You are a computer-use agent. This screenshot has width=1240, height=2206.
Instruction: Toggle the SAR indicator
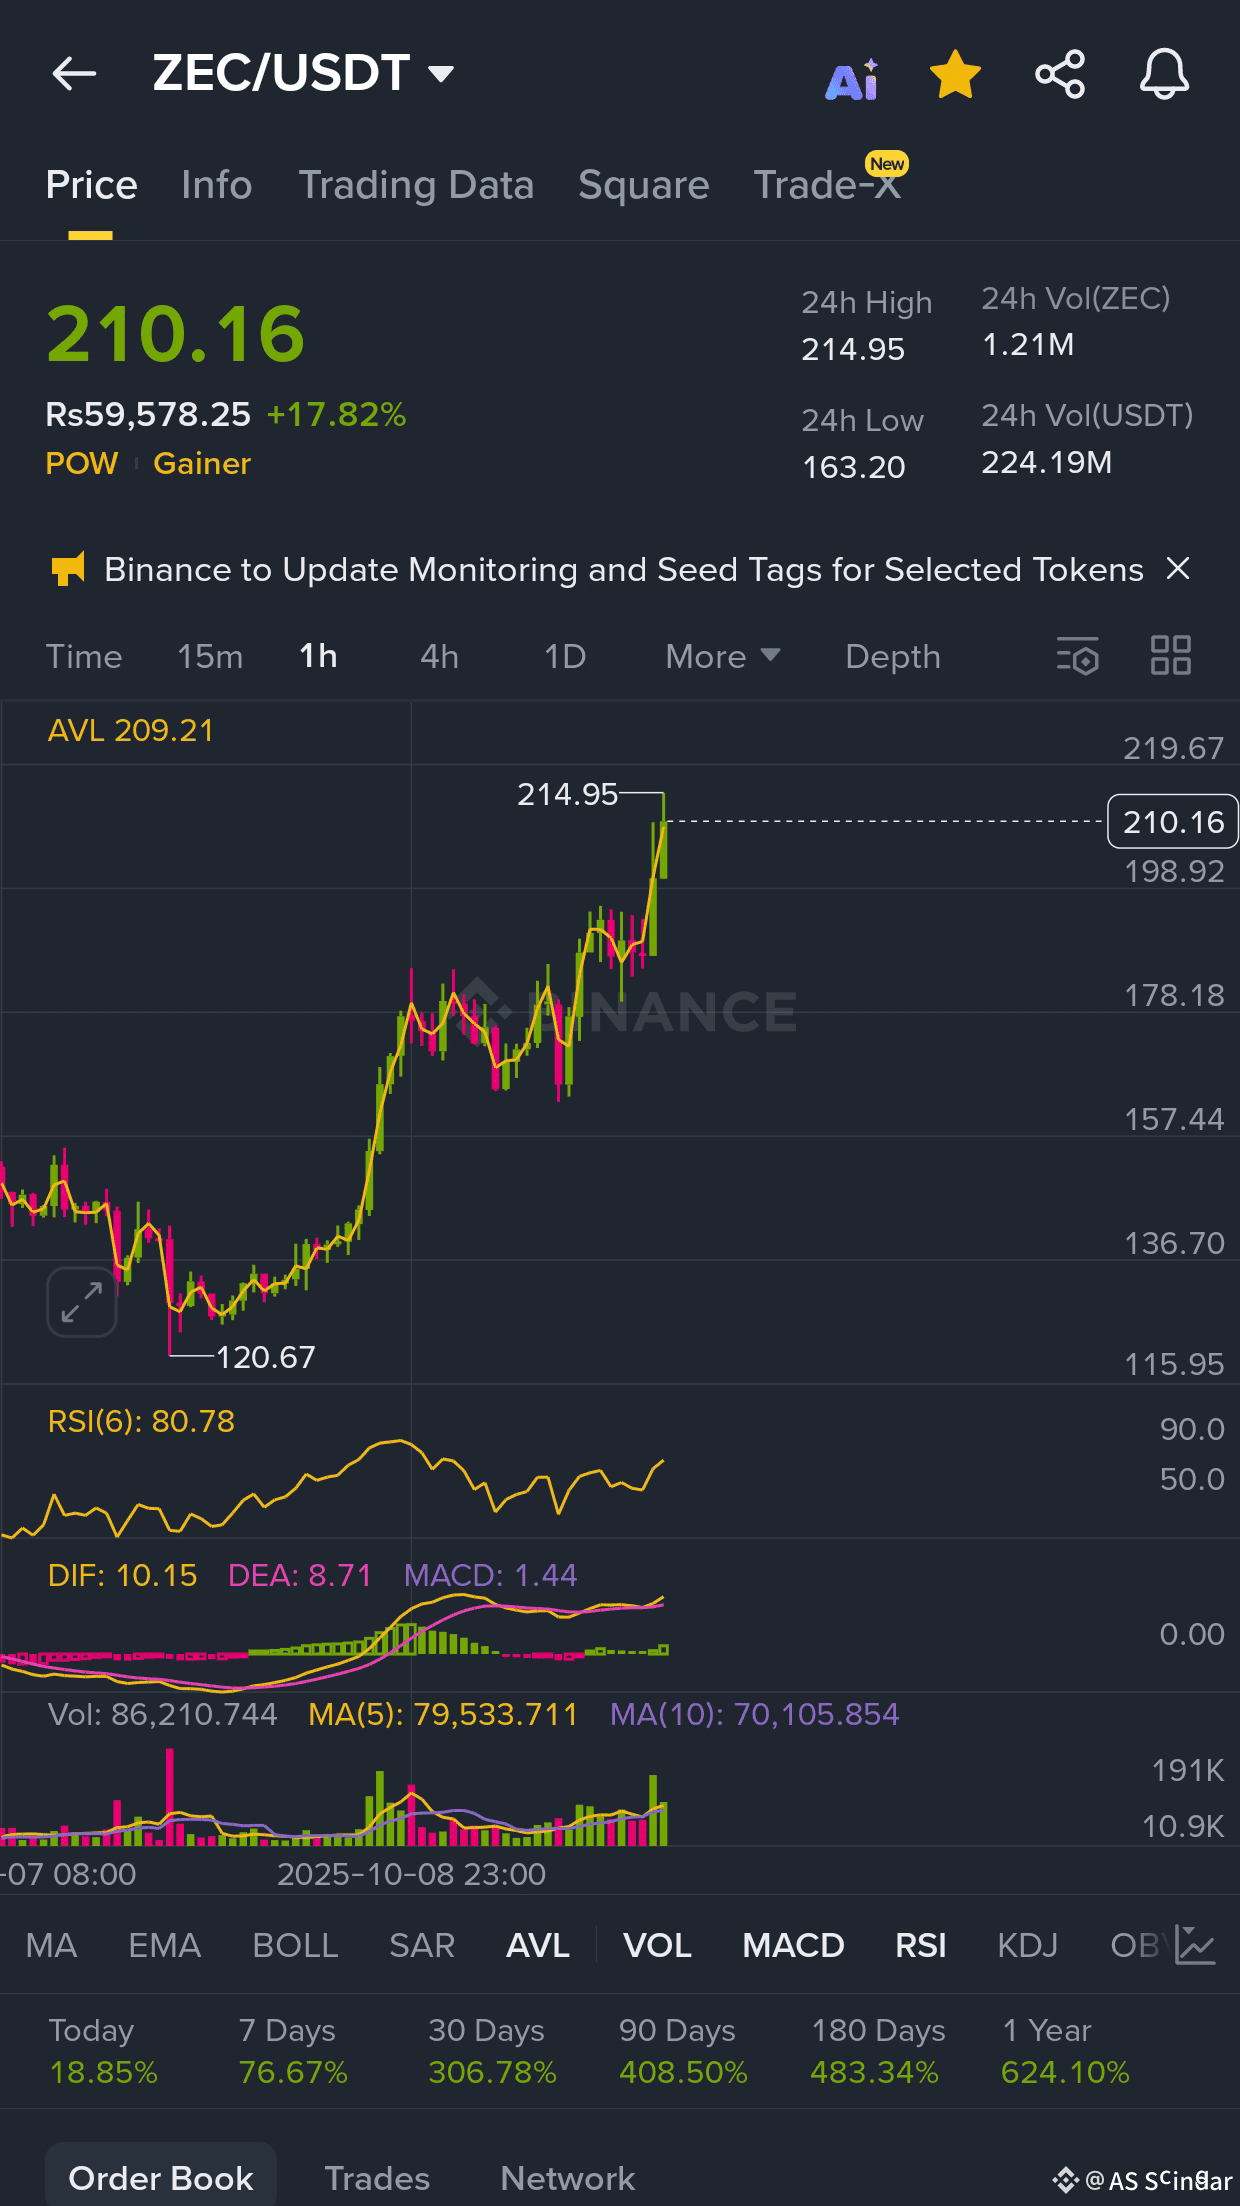coord(422,1945)
